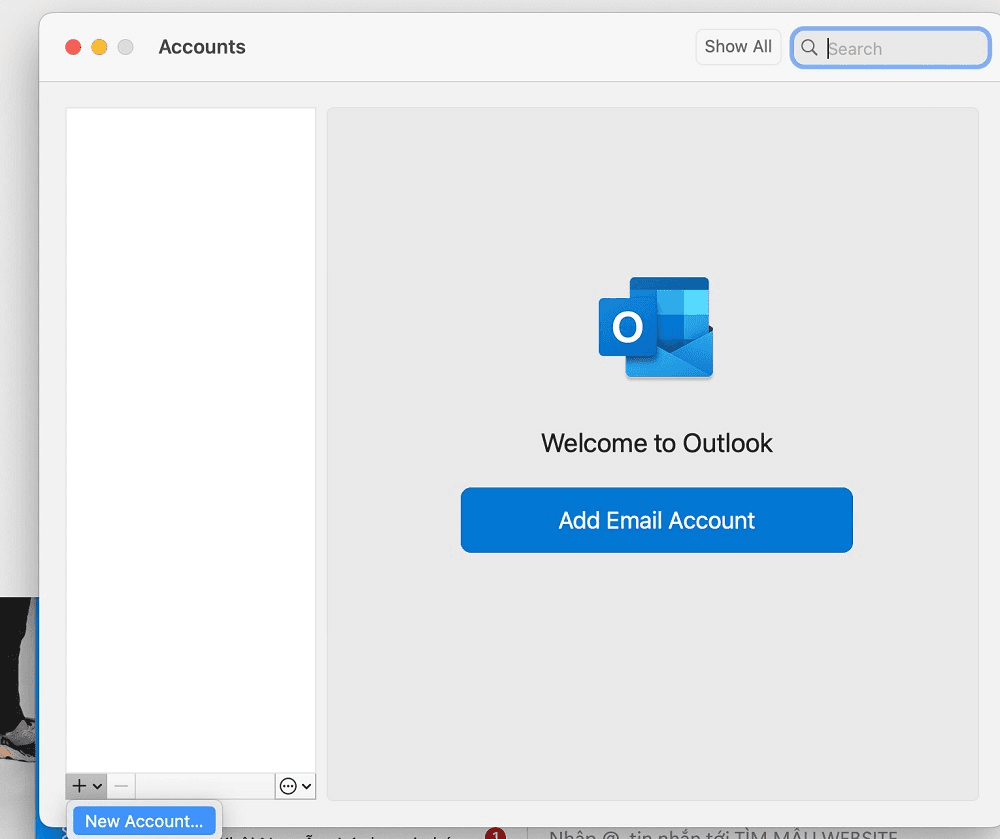Click the Show All button
This screenshot has width=1000, height=839.
(x=738, y=47)
